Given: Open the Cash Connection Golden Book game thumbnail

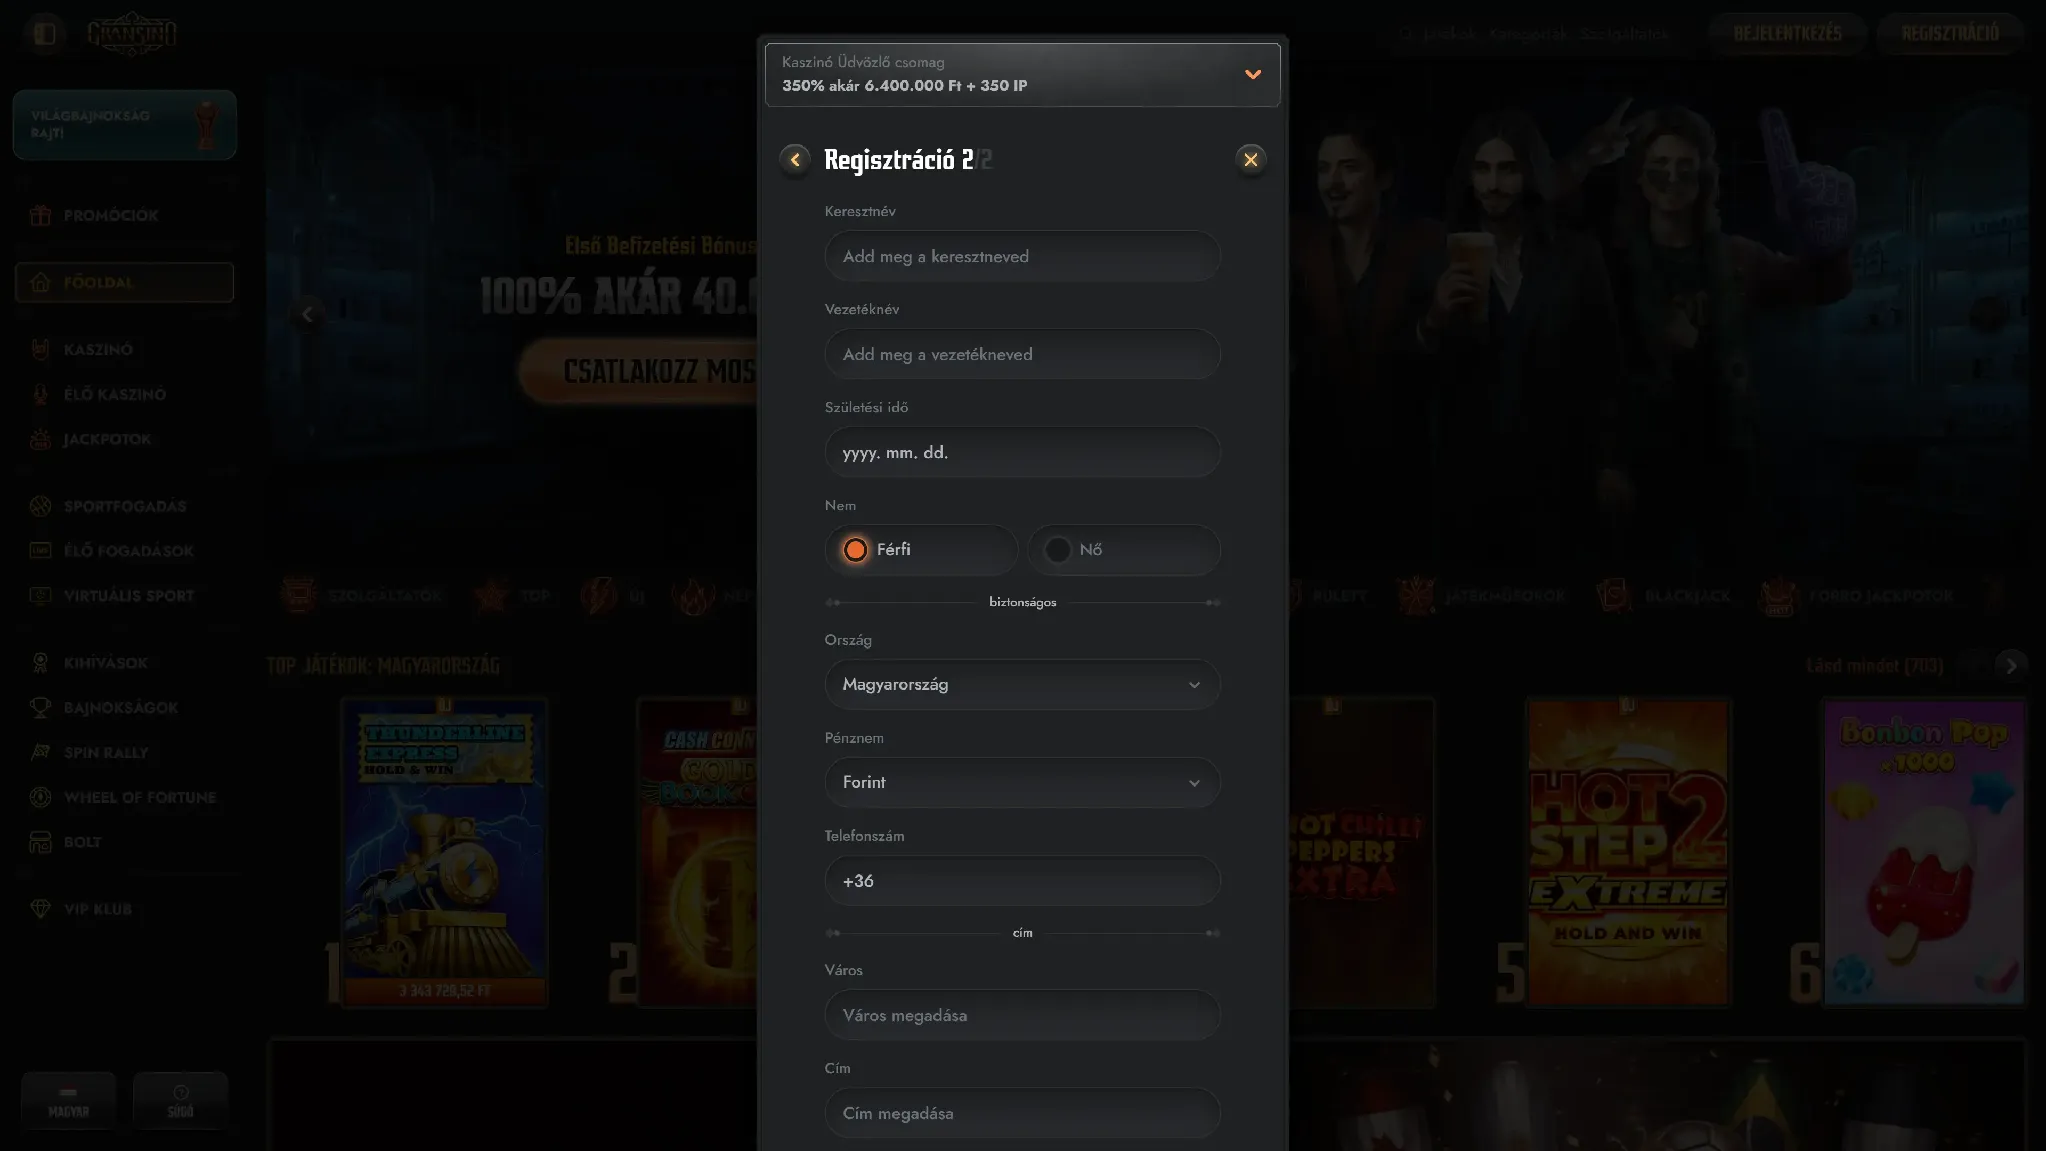Looking at the screenshot, I should tap(698, 852).
